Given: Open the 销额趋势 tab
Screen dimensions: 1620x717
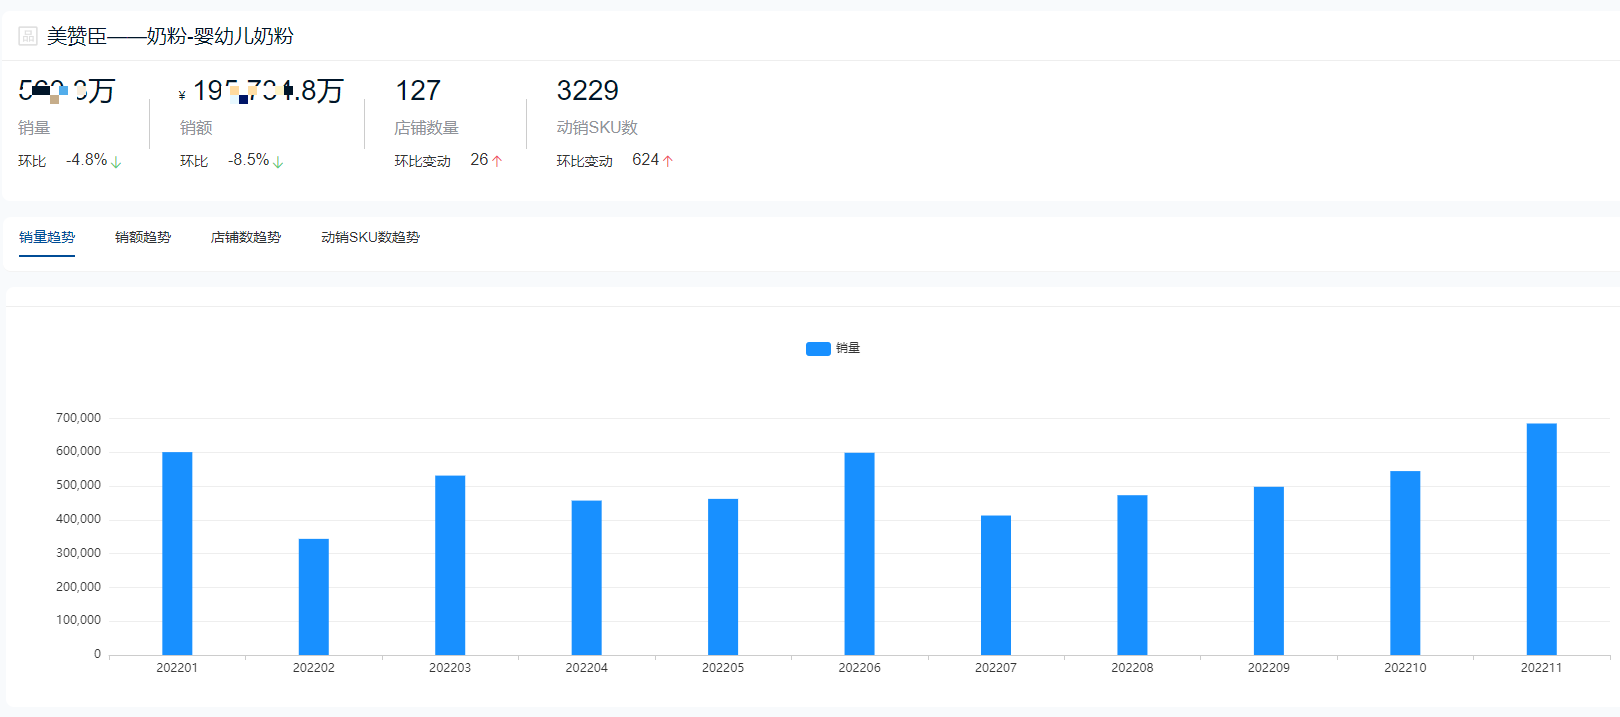Looking at the screenshot, I should click(x=143, y=237).
